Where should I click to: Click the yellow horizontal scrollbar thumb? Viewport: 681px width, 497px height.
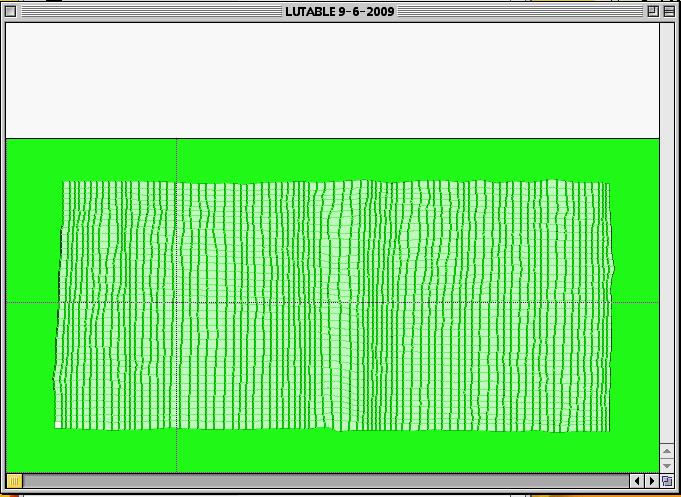[x=14, y=480]
